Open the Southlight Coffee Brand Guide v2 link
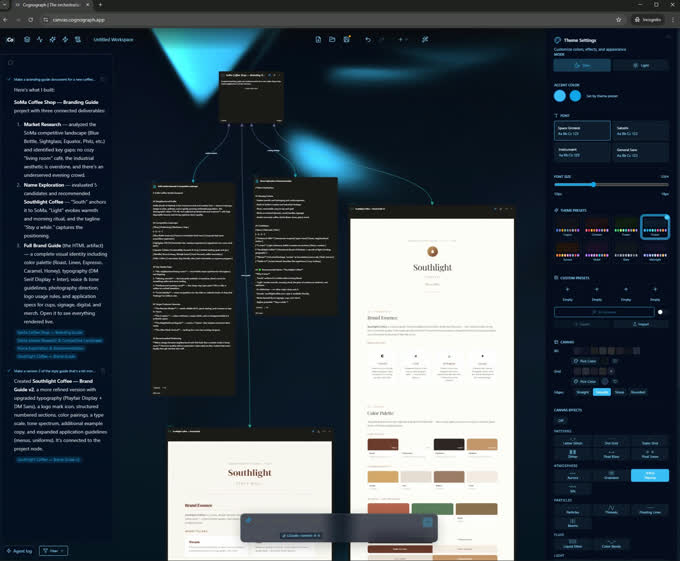Screen dimensions: 680x561 click(49, 460)
